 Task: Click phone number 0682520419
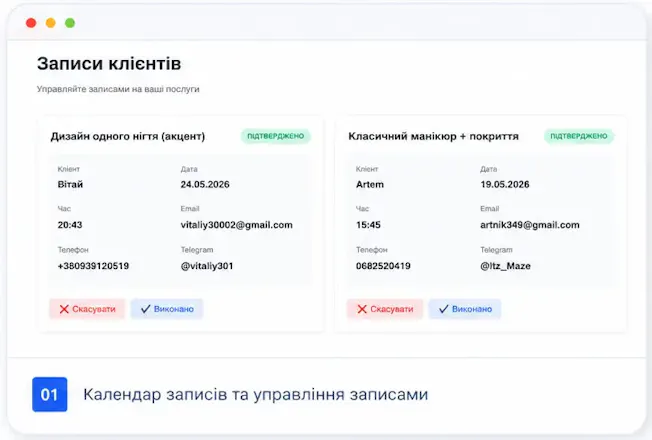point(383,266)
